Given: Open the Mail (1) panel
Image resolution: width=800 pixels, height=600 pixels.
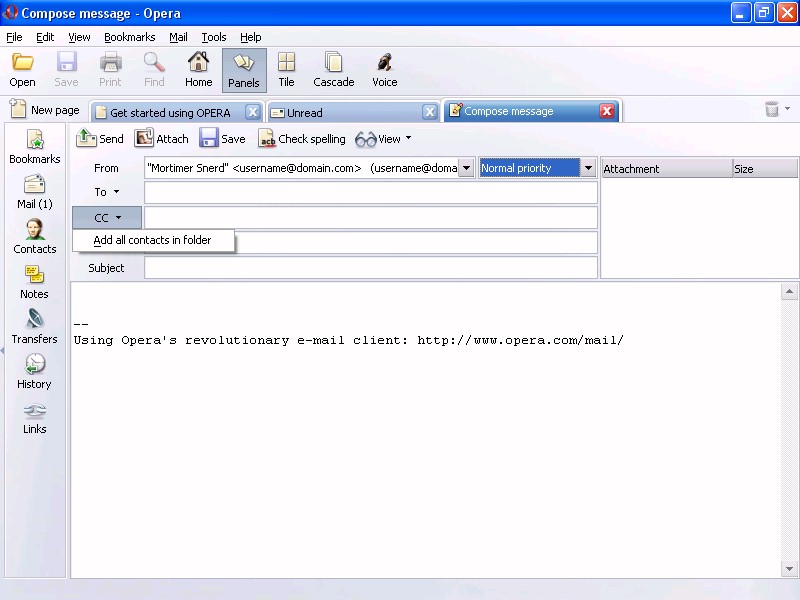Looking at the screenshot, I should [35, 192].
